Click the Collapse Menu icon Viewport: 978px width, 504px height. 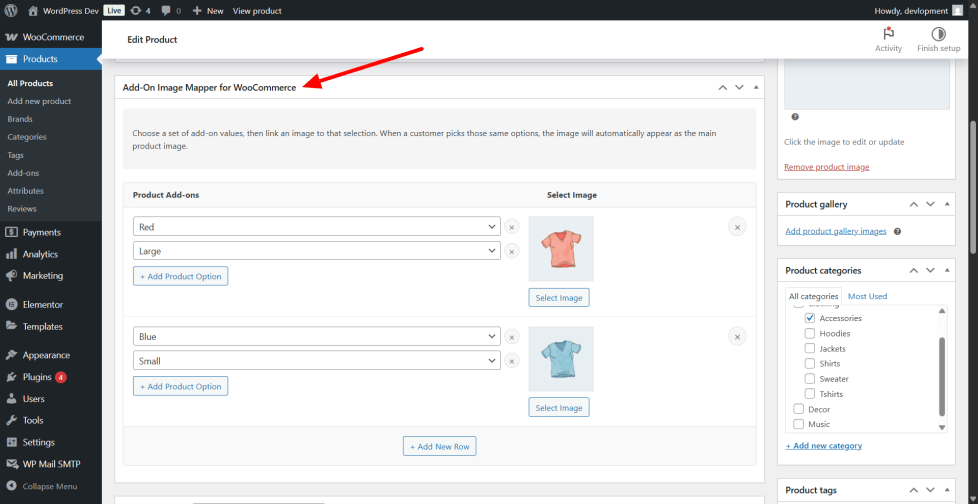coord(11,487)
